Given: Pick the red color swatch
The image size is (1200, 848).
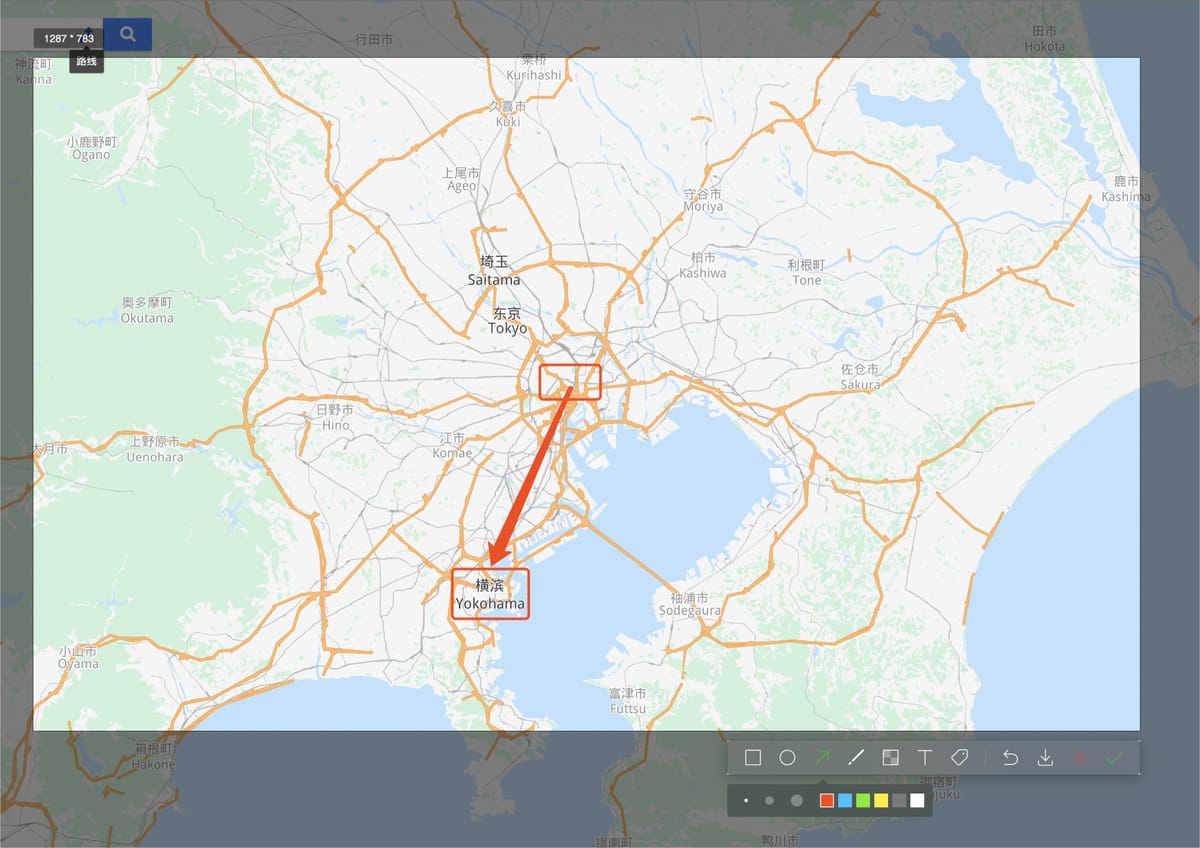Looking at the screenshot, I should pos(826,800).
